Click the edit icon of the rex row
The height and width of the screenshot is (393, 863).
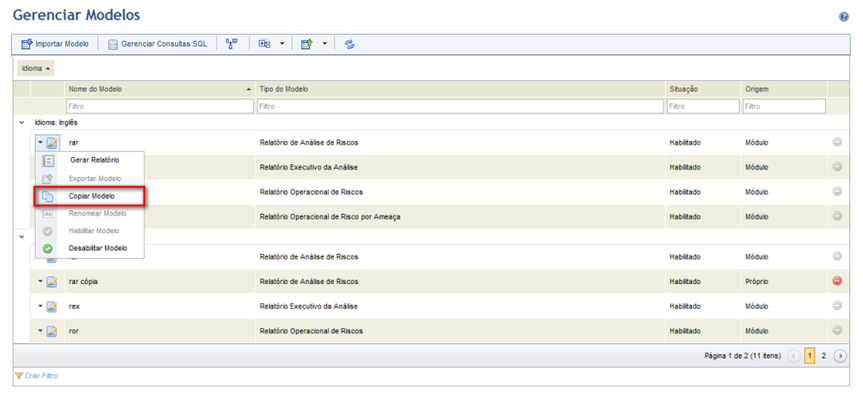pyautogui.click(x=52, y=307)
